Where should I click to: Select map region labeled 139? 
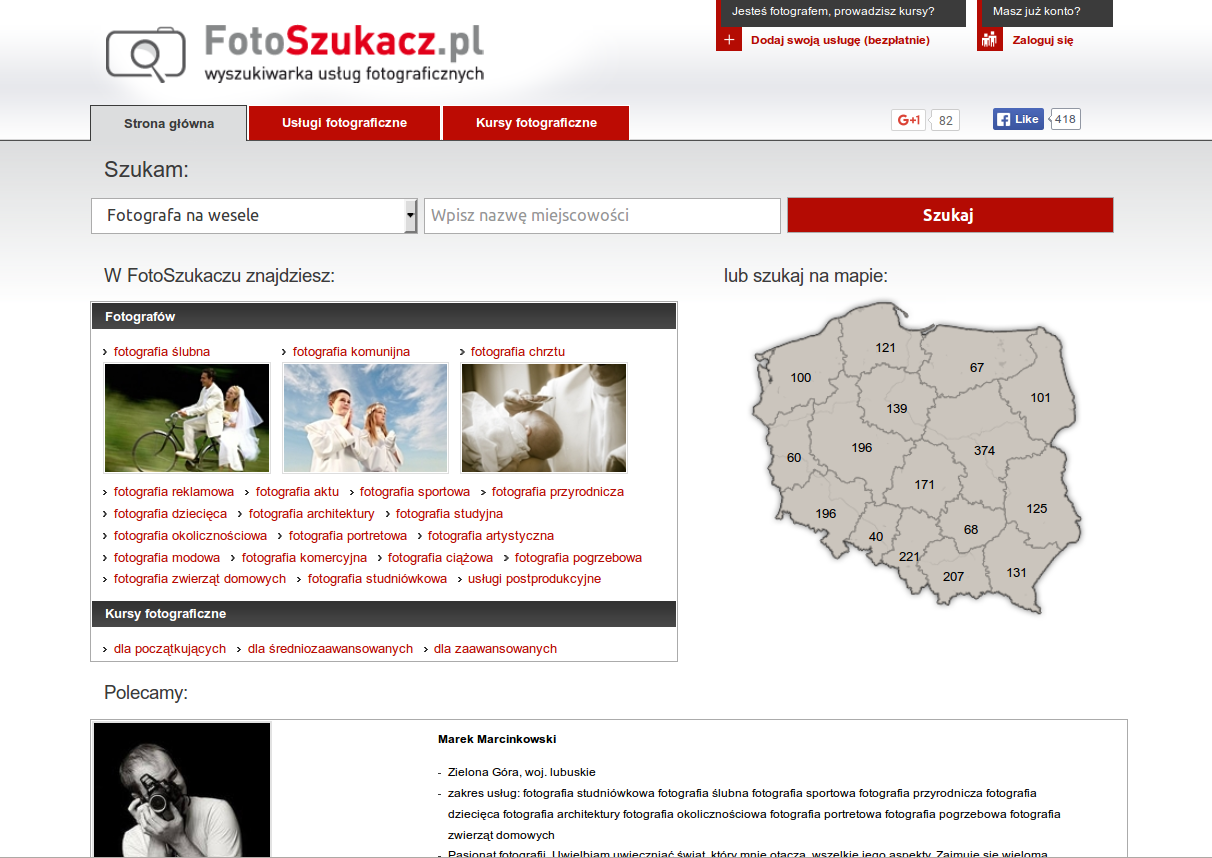click(896, 409)
